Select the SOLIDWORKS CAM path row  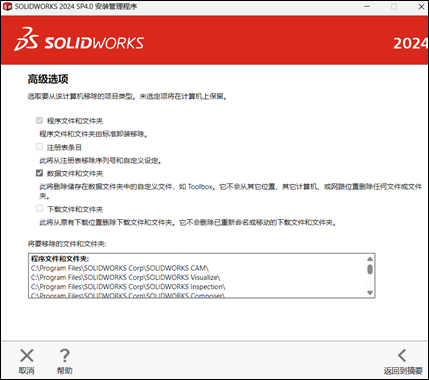tap(120, 268)
